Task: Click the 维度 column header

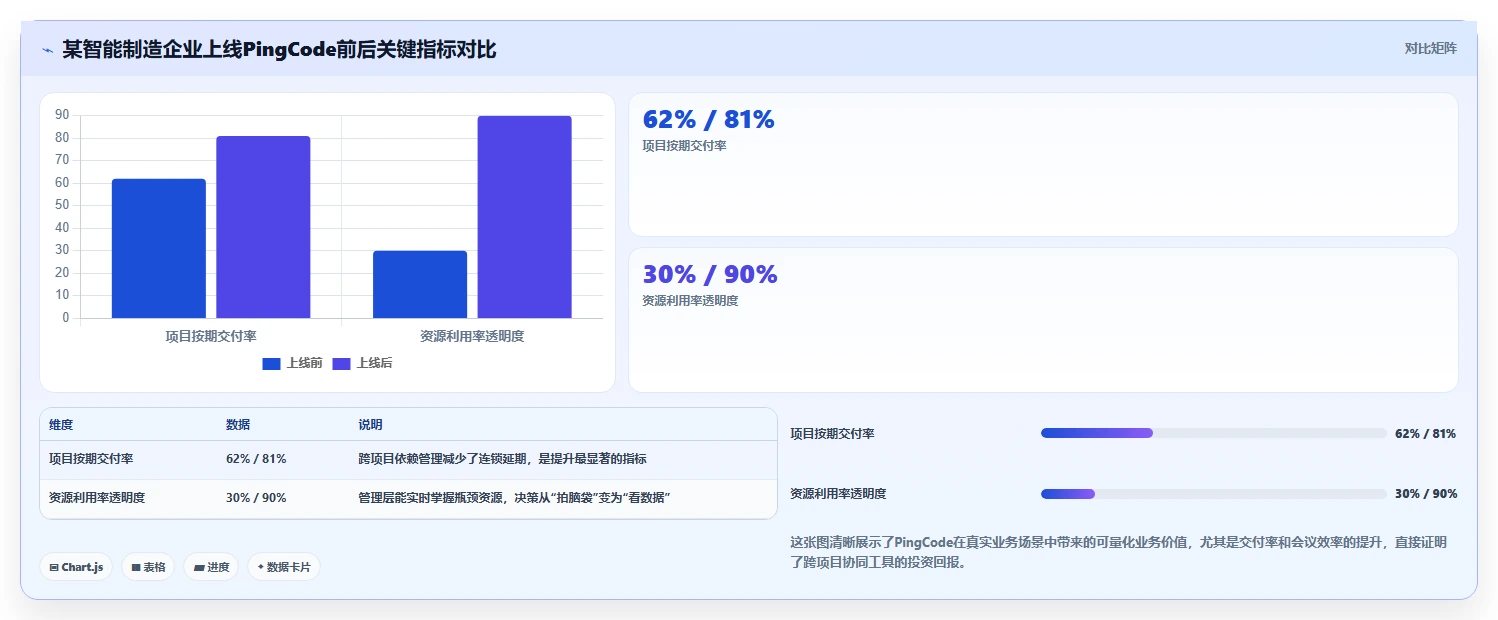Action: click(61, 425)
